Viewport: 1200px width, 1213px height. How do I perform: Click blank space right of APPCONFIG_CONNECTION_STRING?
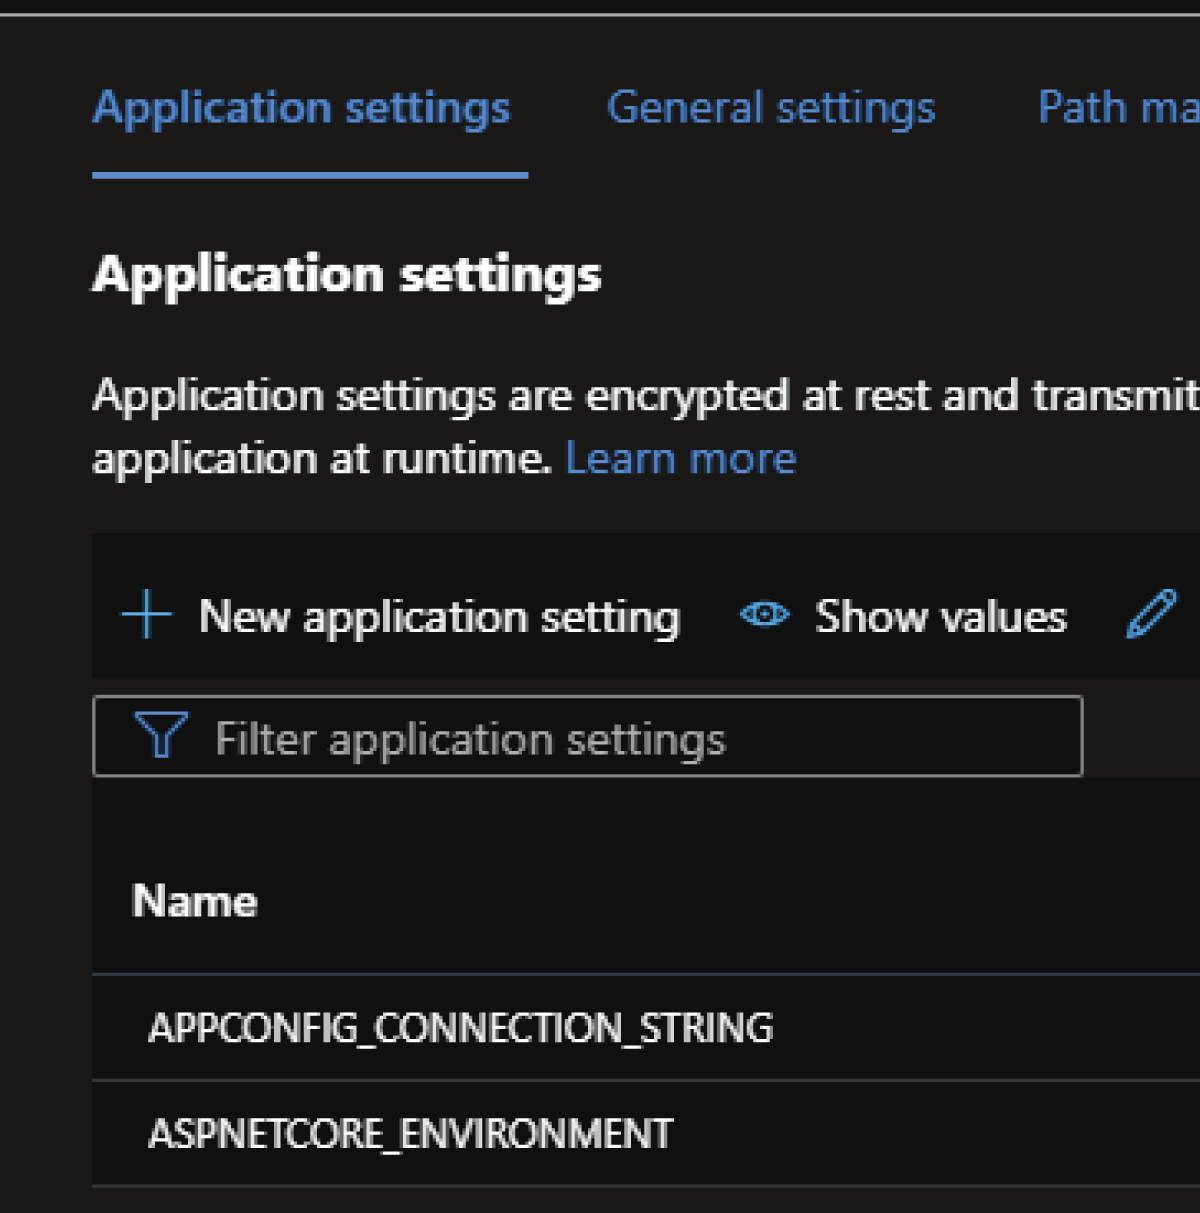[980, 1028]
